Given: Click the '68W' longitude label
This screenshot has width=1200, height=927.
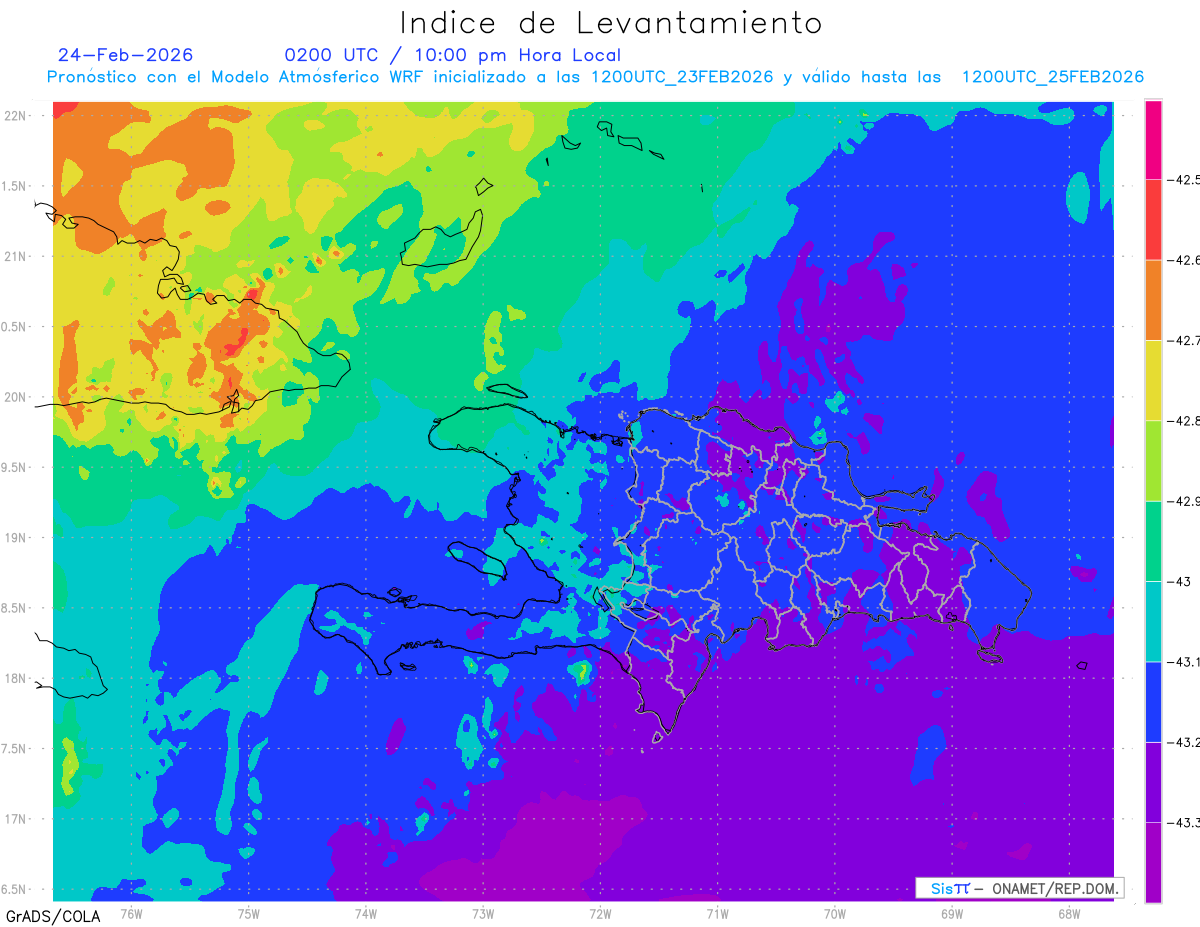Looking at the screenshot, I should tap(1069, 913).
